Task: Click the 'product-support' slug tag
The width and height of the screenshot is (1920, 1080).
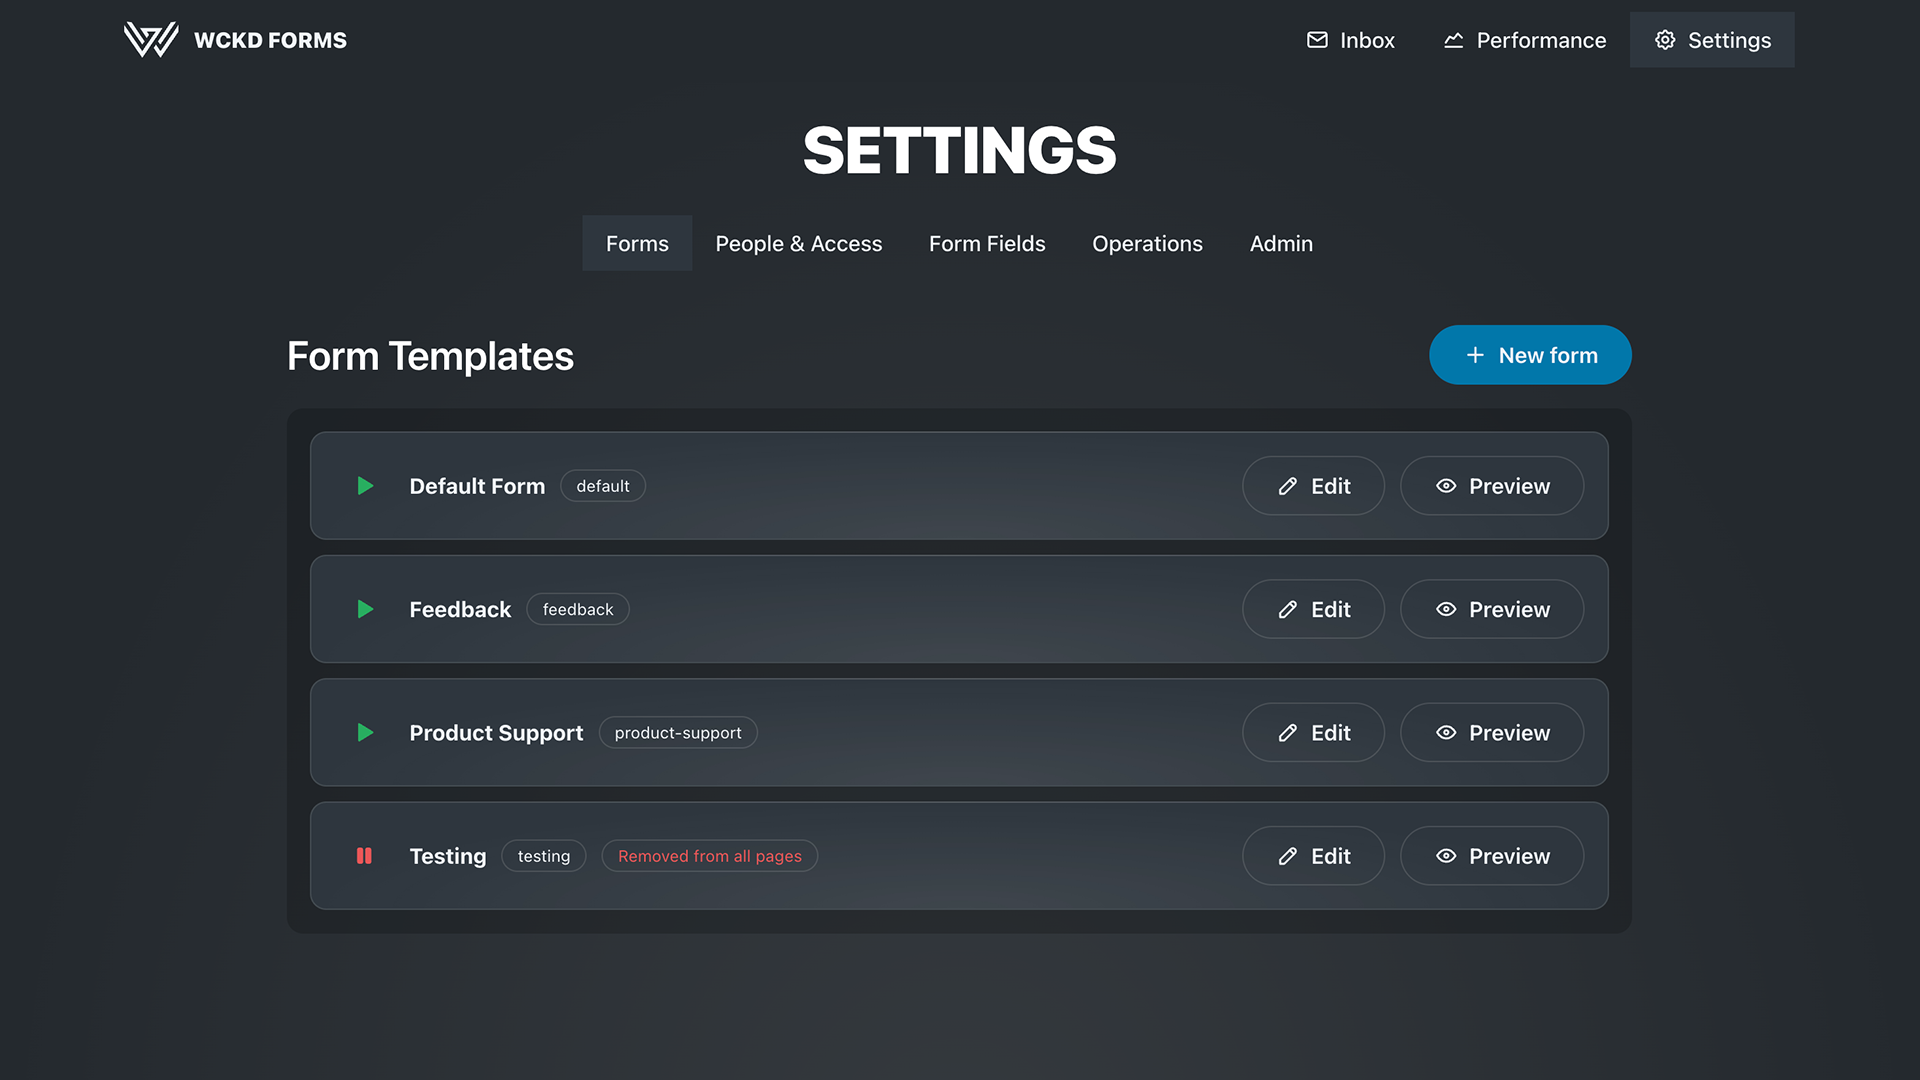Action: coord(678,733)
